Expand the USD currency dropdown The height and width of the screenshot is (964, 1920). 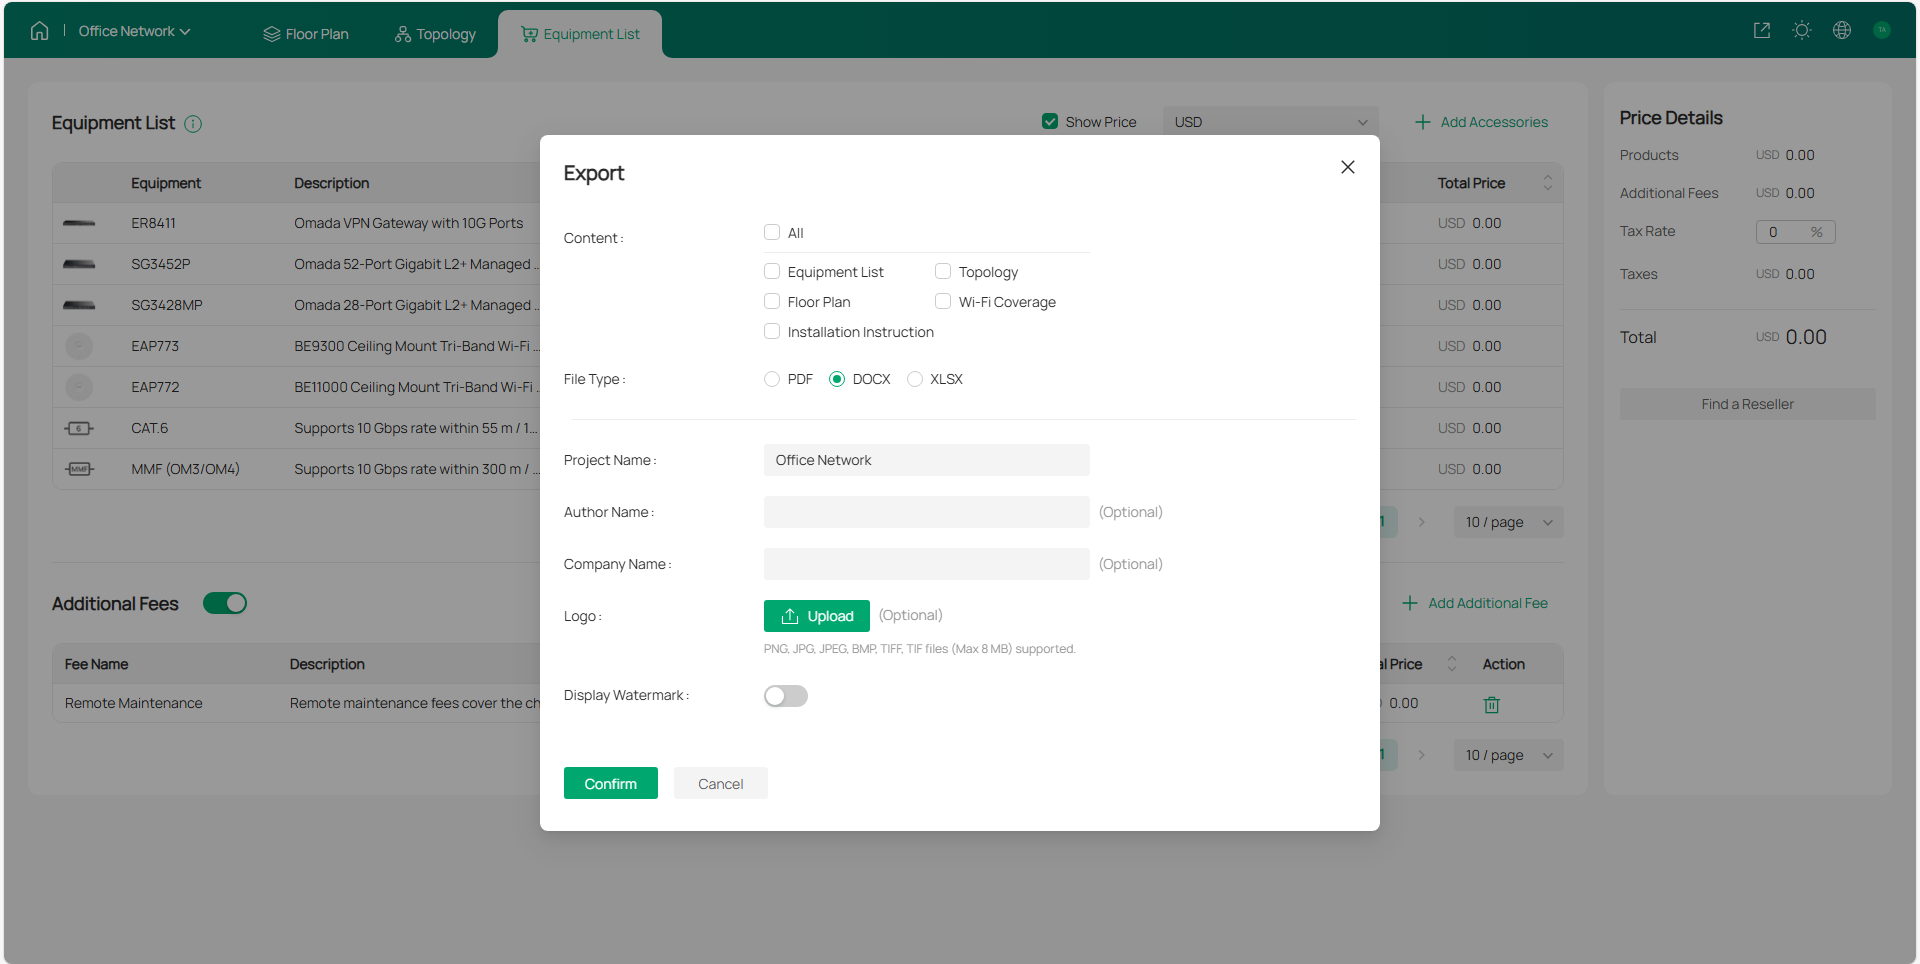[x=1270, y=122]
